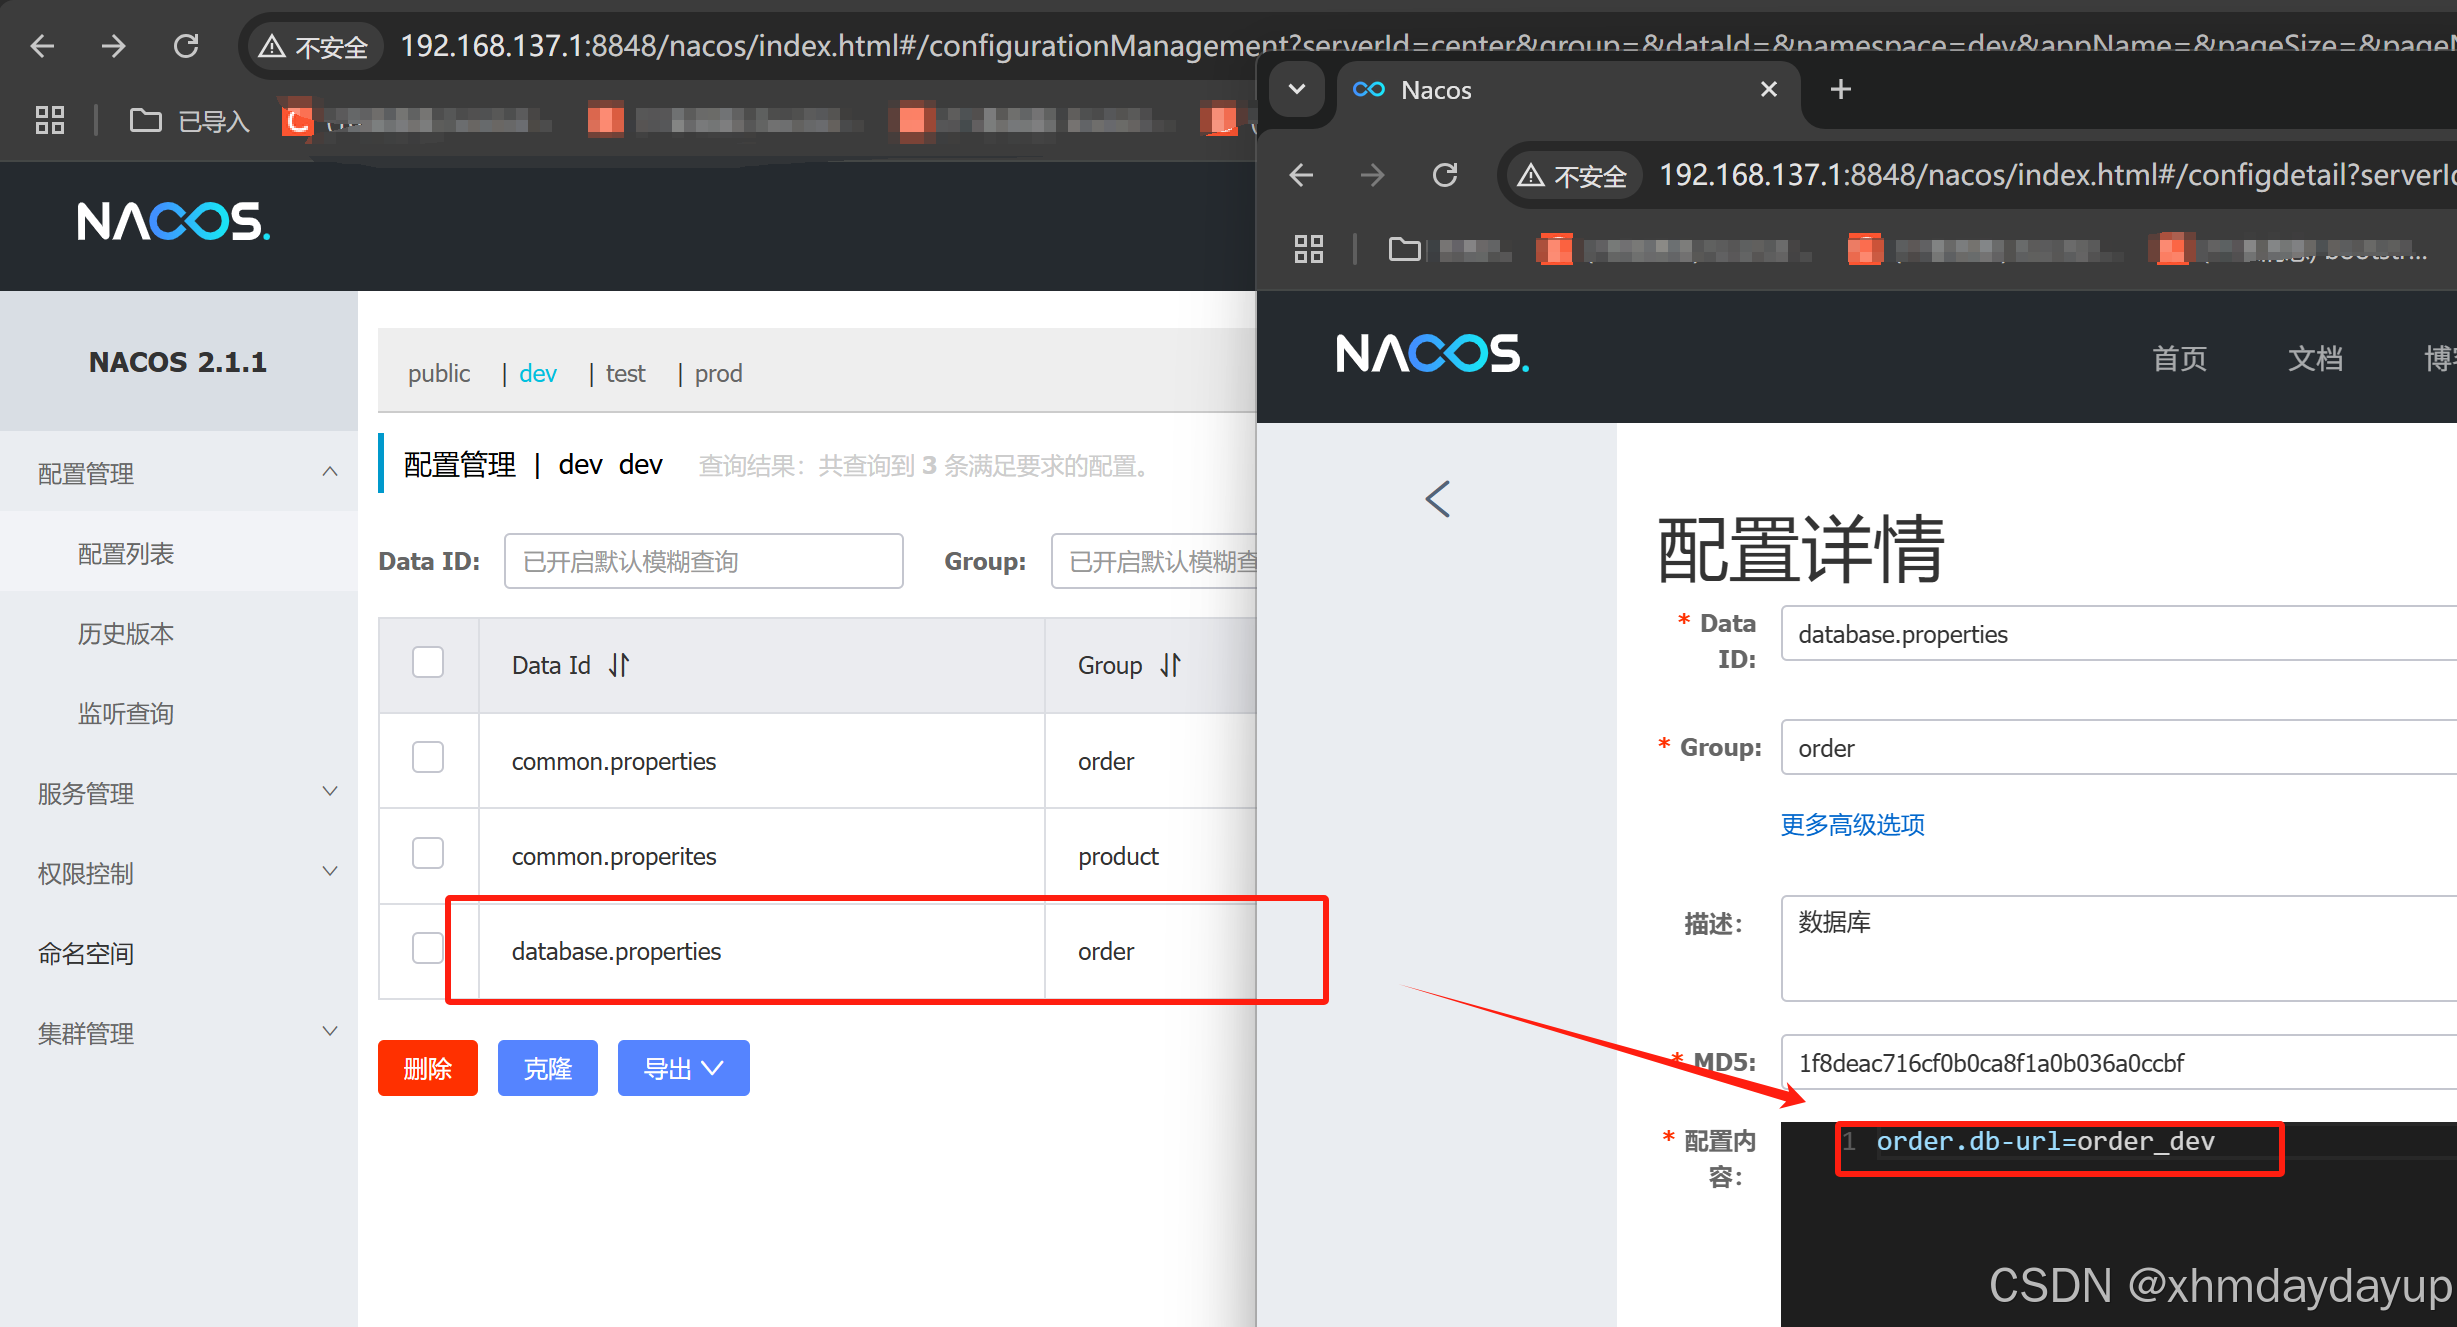The width and height of the screenshot is (2457, 1327).
Task: Select all rows with the header checkbox
Action: tap(428, 662)
